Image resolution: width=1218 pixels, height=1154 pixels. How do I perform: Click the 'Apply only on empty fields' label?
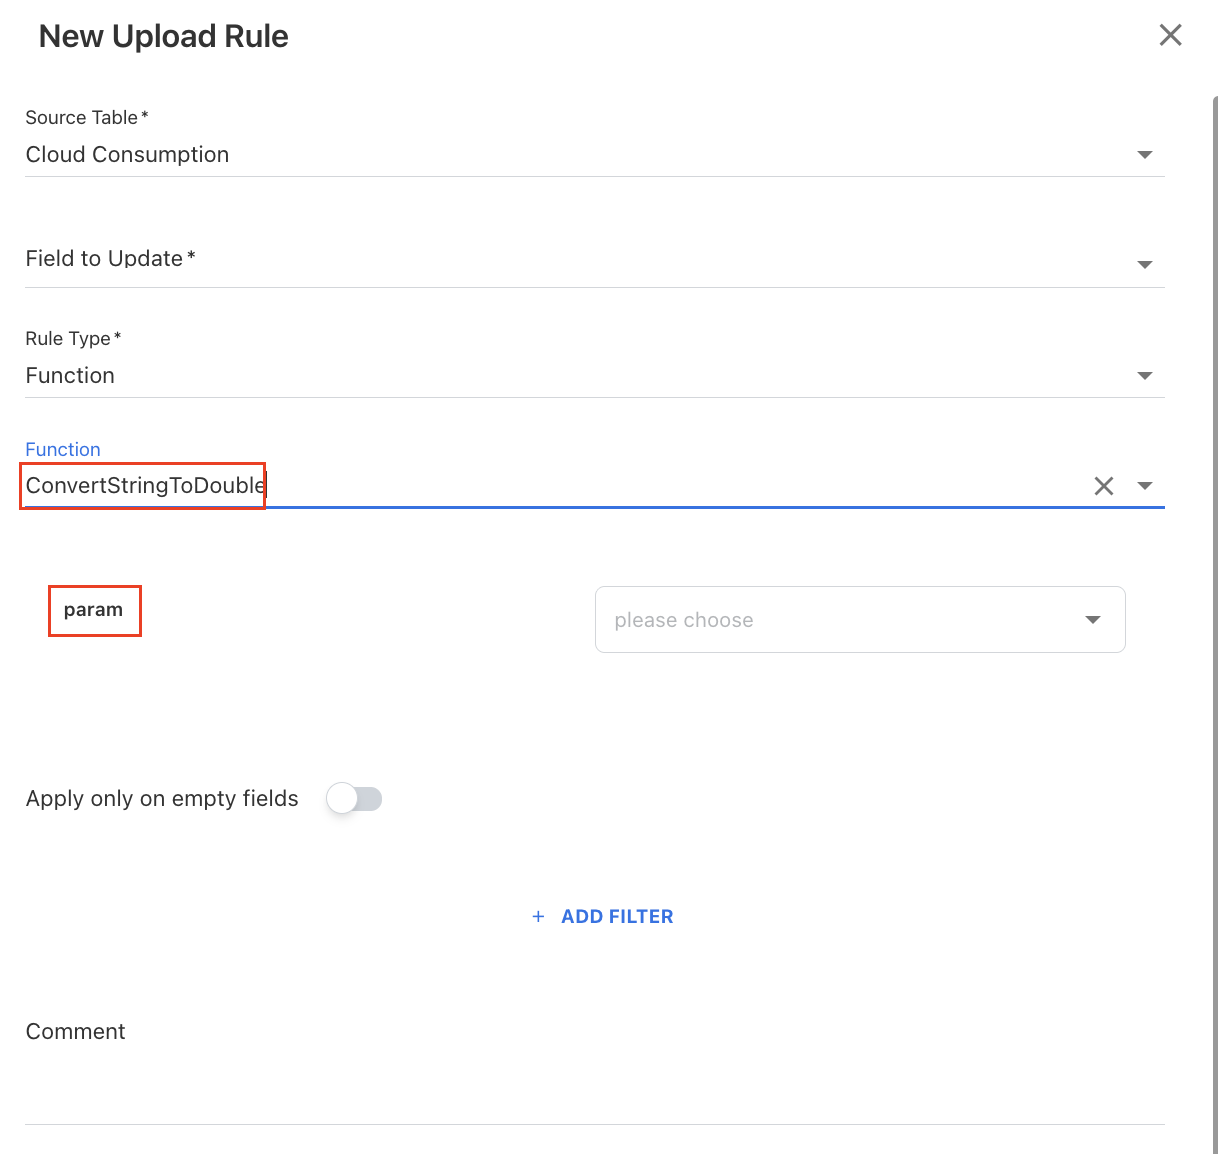coord(162,799)
